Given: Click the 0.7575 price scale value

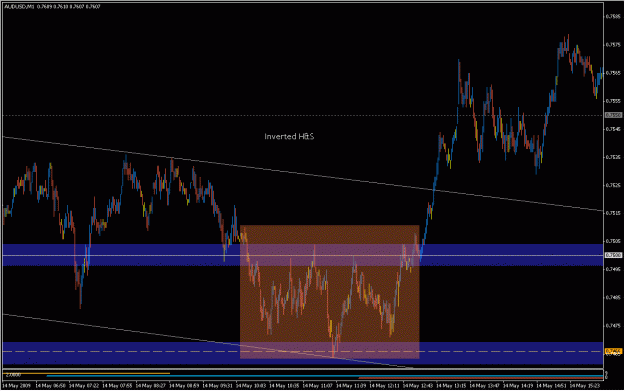Looking at the screenshot, I should point(613,45).
